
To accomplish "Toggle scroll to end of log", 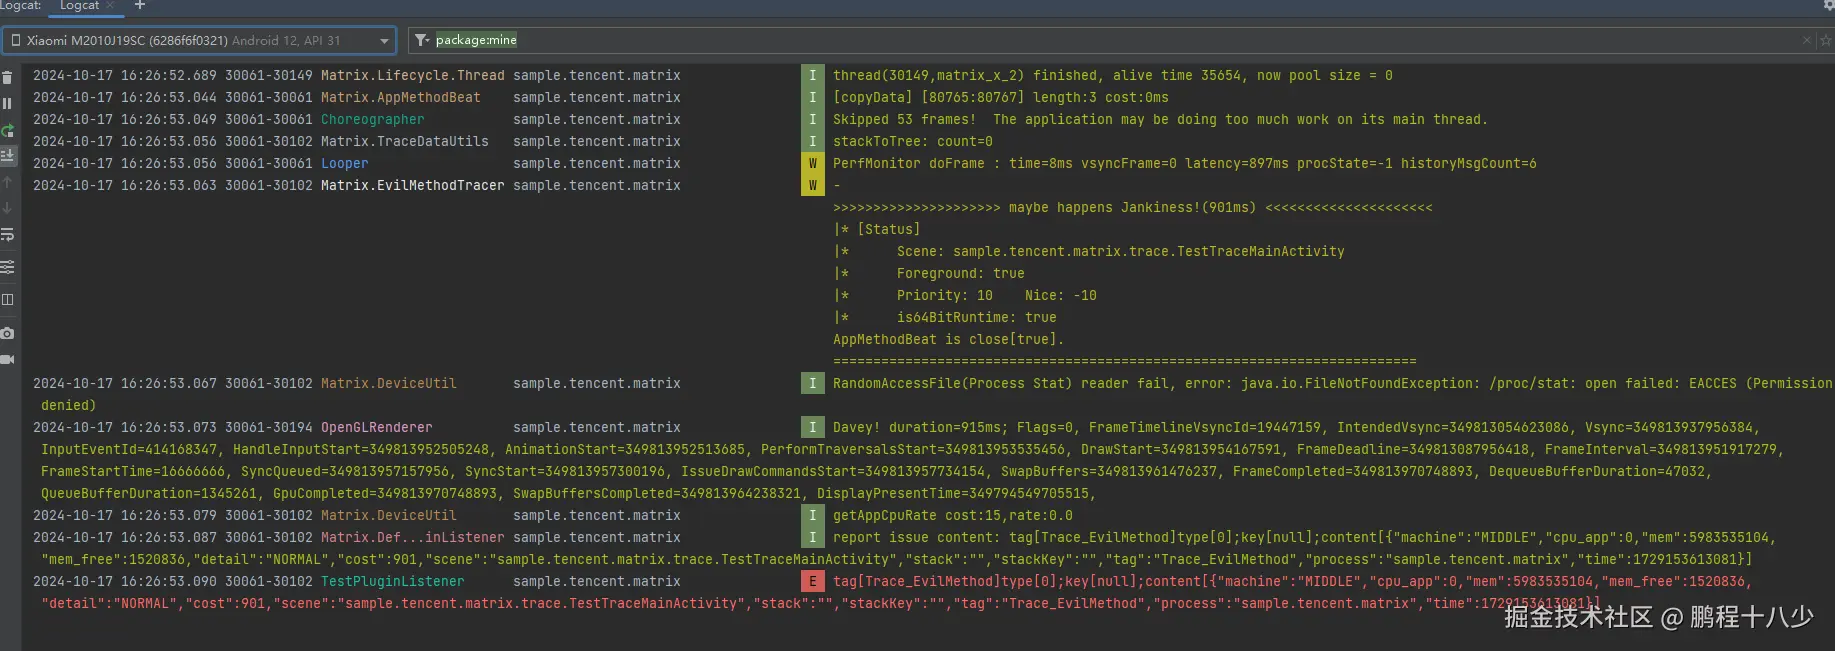I will (7, 156).
